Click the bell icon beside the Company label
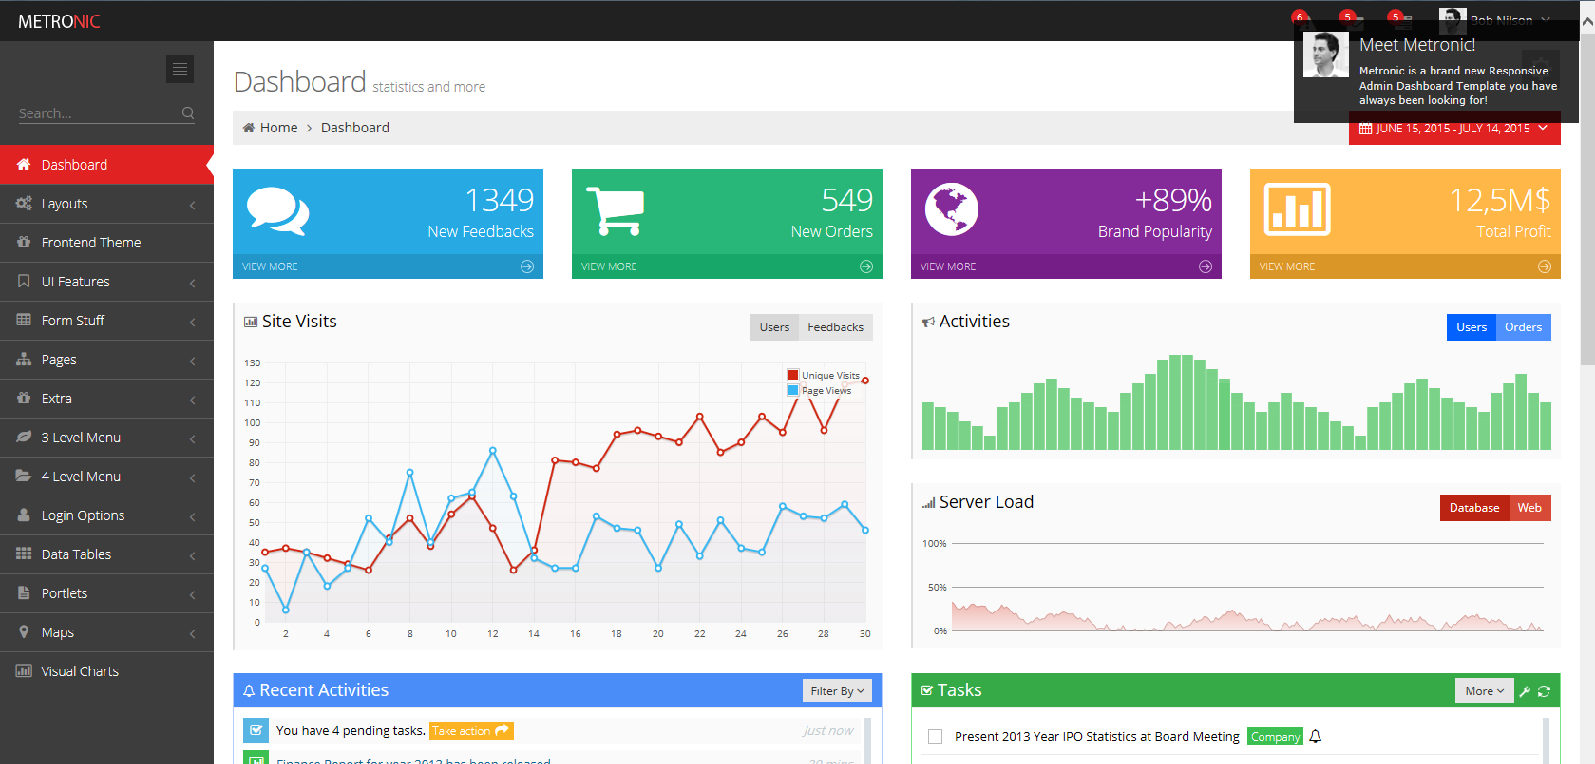Image resolution: width=1595 pixels, height=764 pixels. 1316,737
